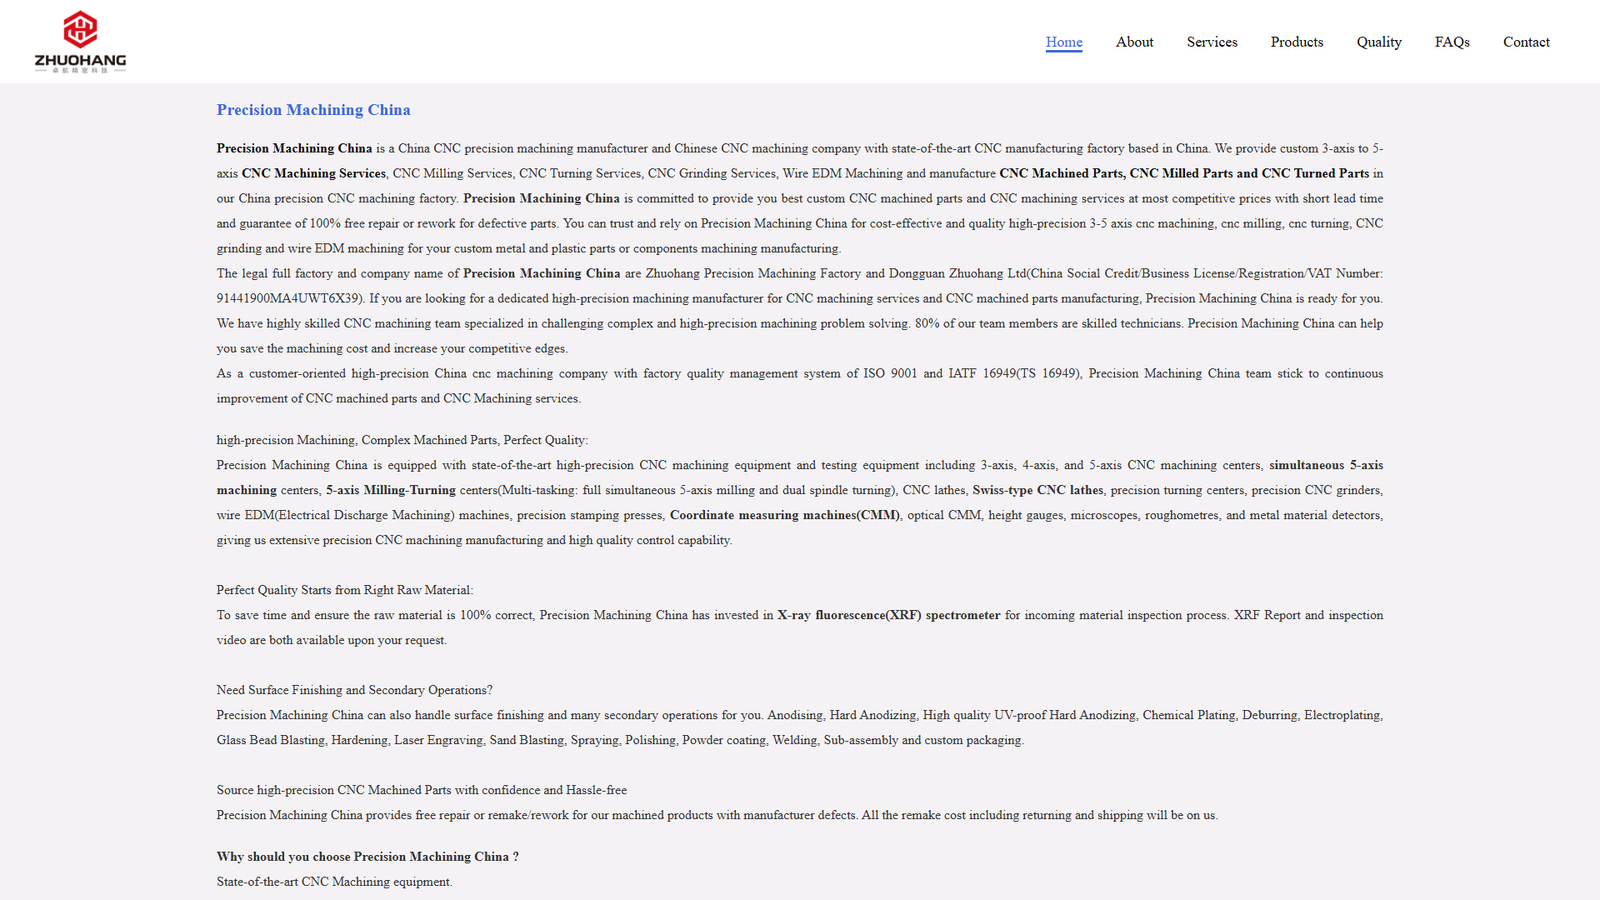Click bold CNC Machined Parts, Milled Parts text
Image resolution: width=1600 pixels, height=900 pixels.
tap(1183, 173)
